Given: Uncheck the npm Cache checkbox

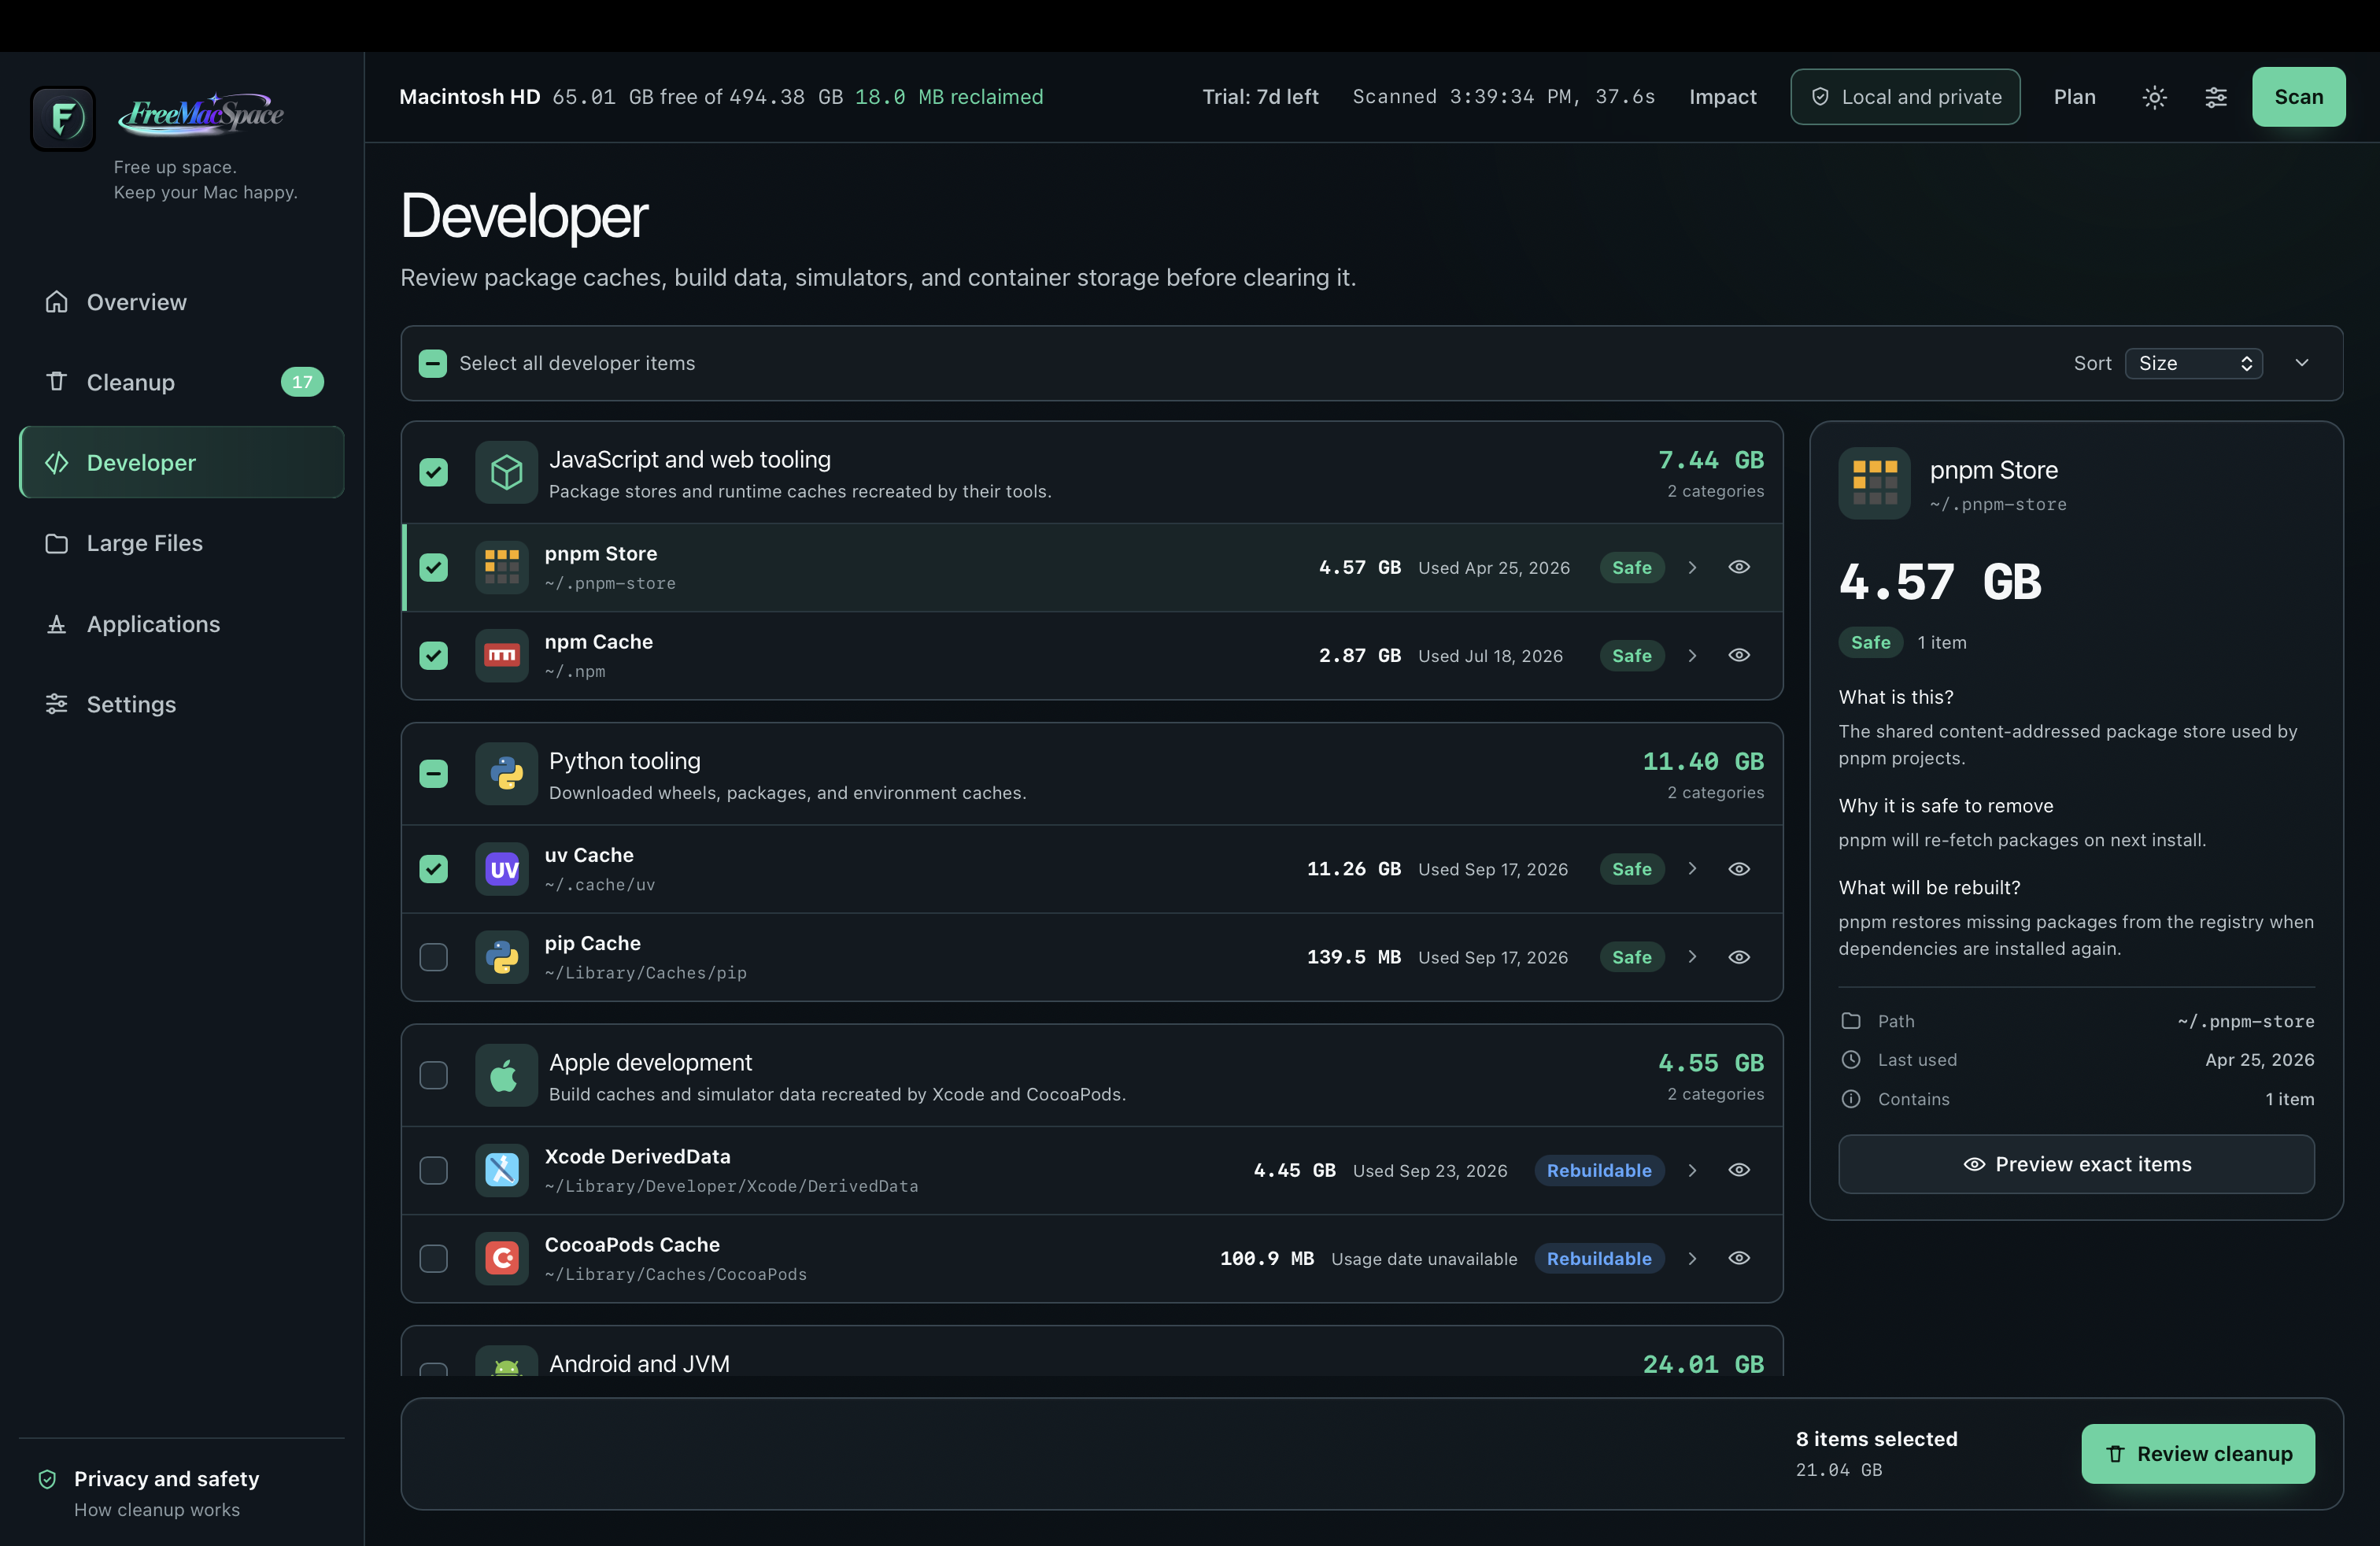Looking at the screenshot, I should (x=433, y=656).
